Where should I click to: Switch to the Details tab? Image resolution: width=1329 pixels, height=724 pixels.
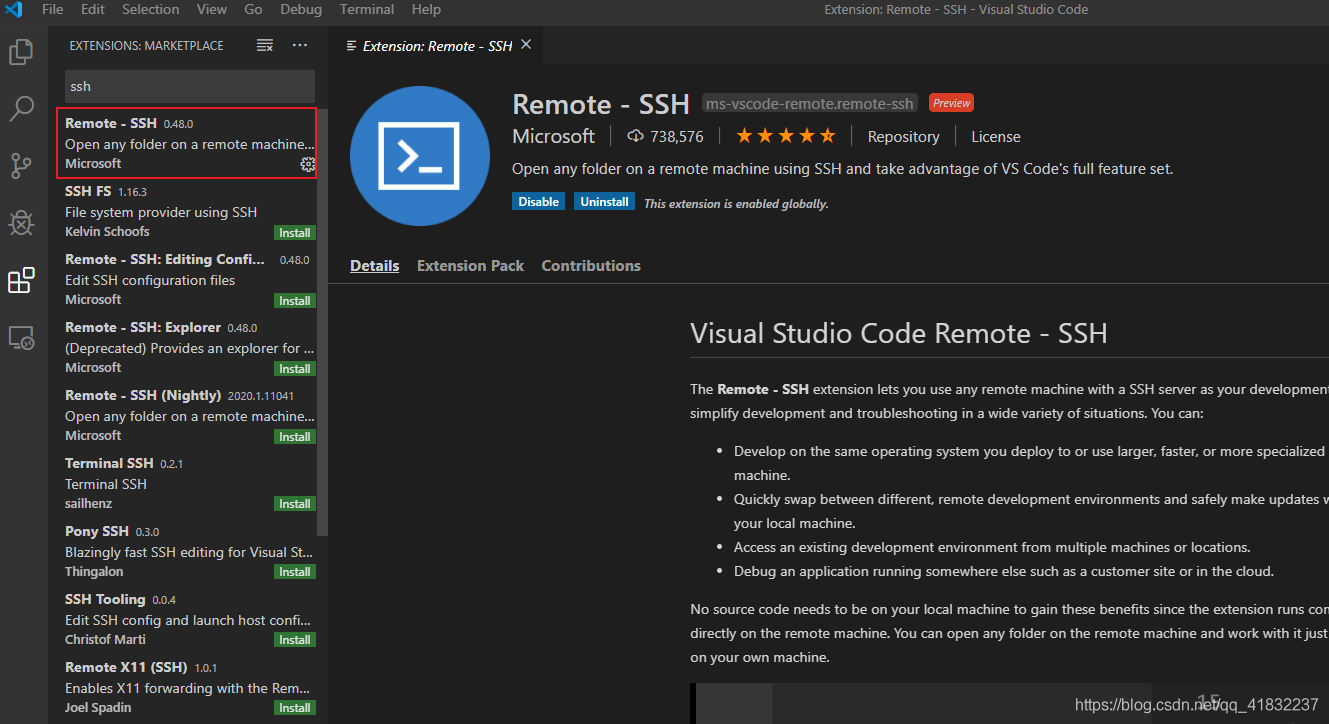tap(375, 266)
